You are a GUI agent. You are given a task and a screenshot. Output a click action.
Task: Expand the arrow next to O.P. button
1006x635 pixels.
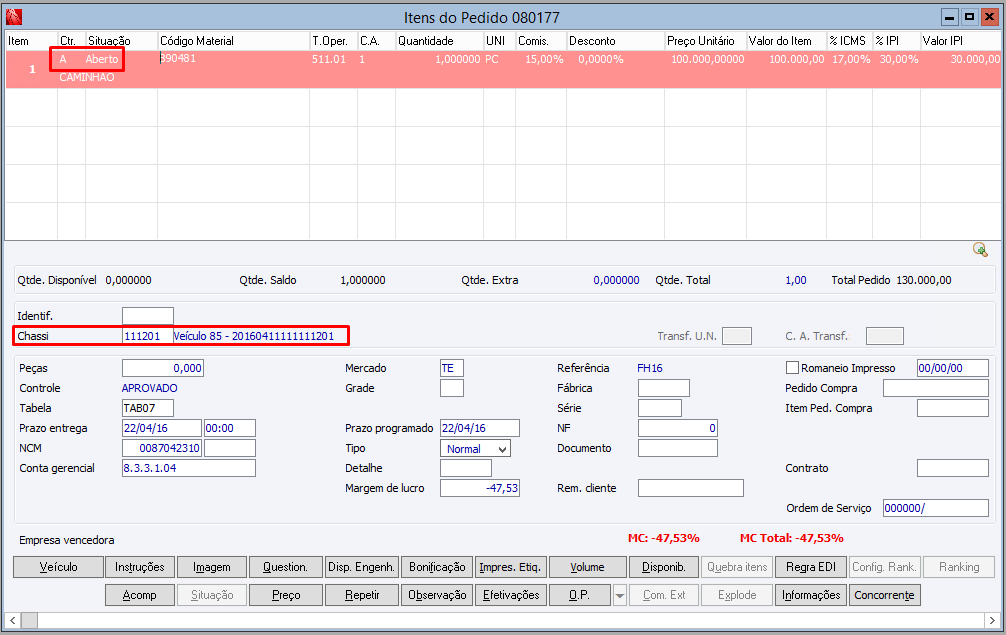click(620, 595)
